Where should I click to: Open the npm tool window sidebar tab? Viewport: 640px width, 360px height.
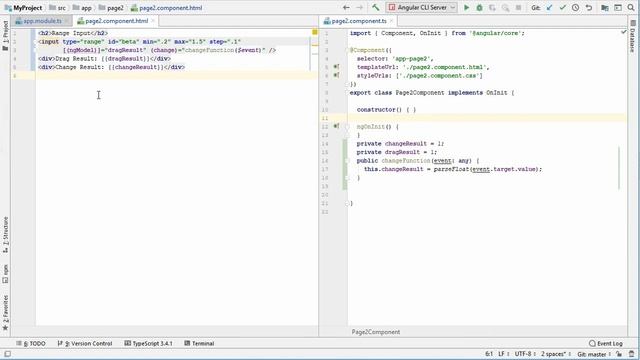point(5,274)
